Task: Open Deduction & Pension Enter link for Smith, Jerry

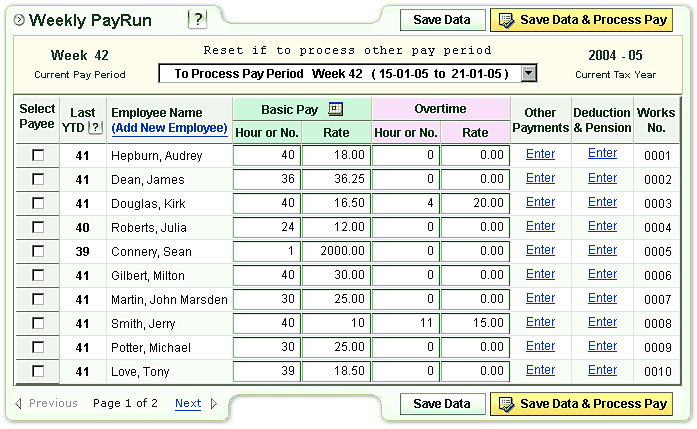Action: (602, 322)
